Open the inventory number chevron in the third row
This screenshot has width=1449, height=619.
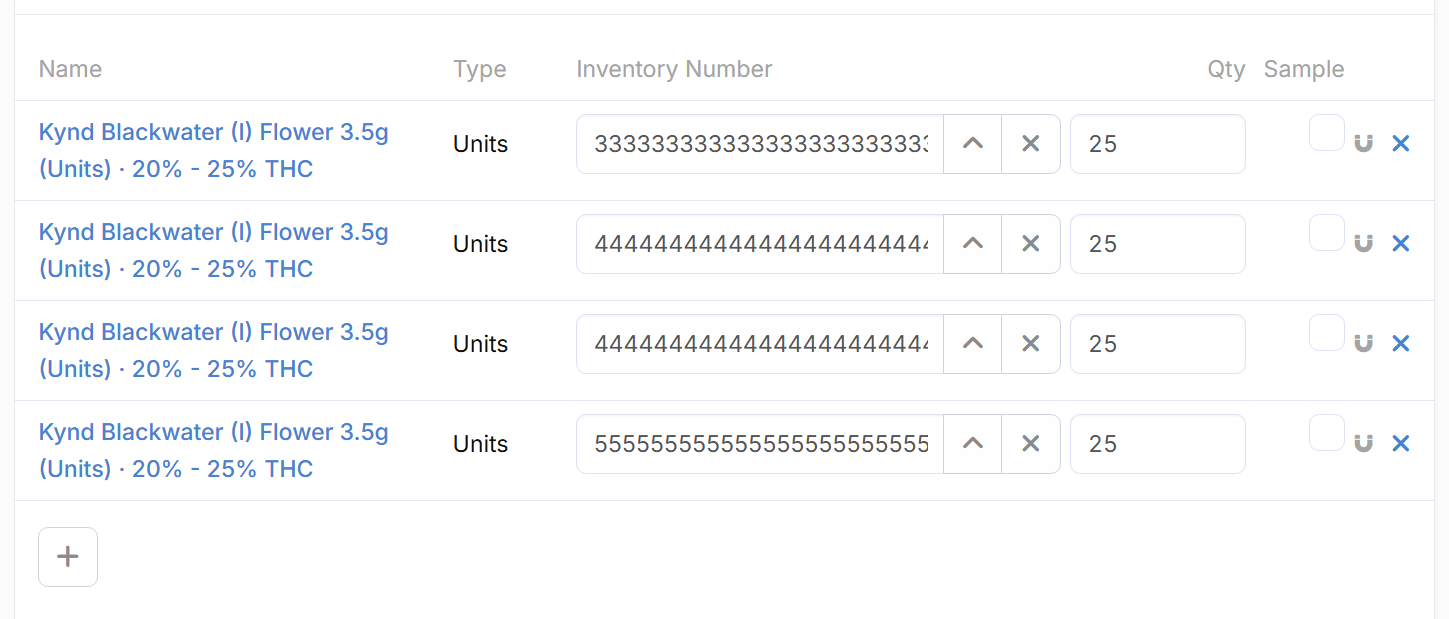point(973,344)
